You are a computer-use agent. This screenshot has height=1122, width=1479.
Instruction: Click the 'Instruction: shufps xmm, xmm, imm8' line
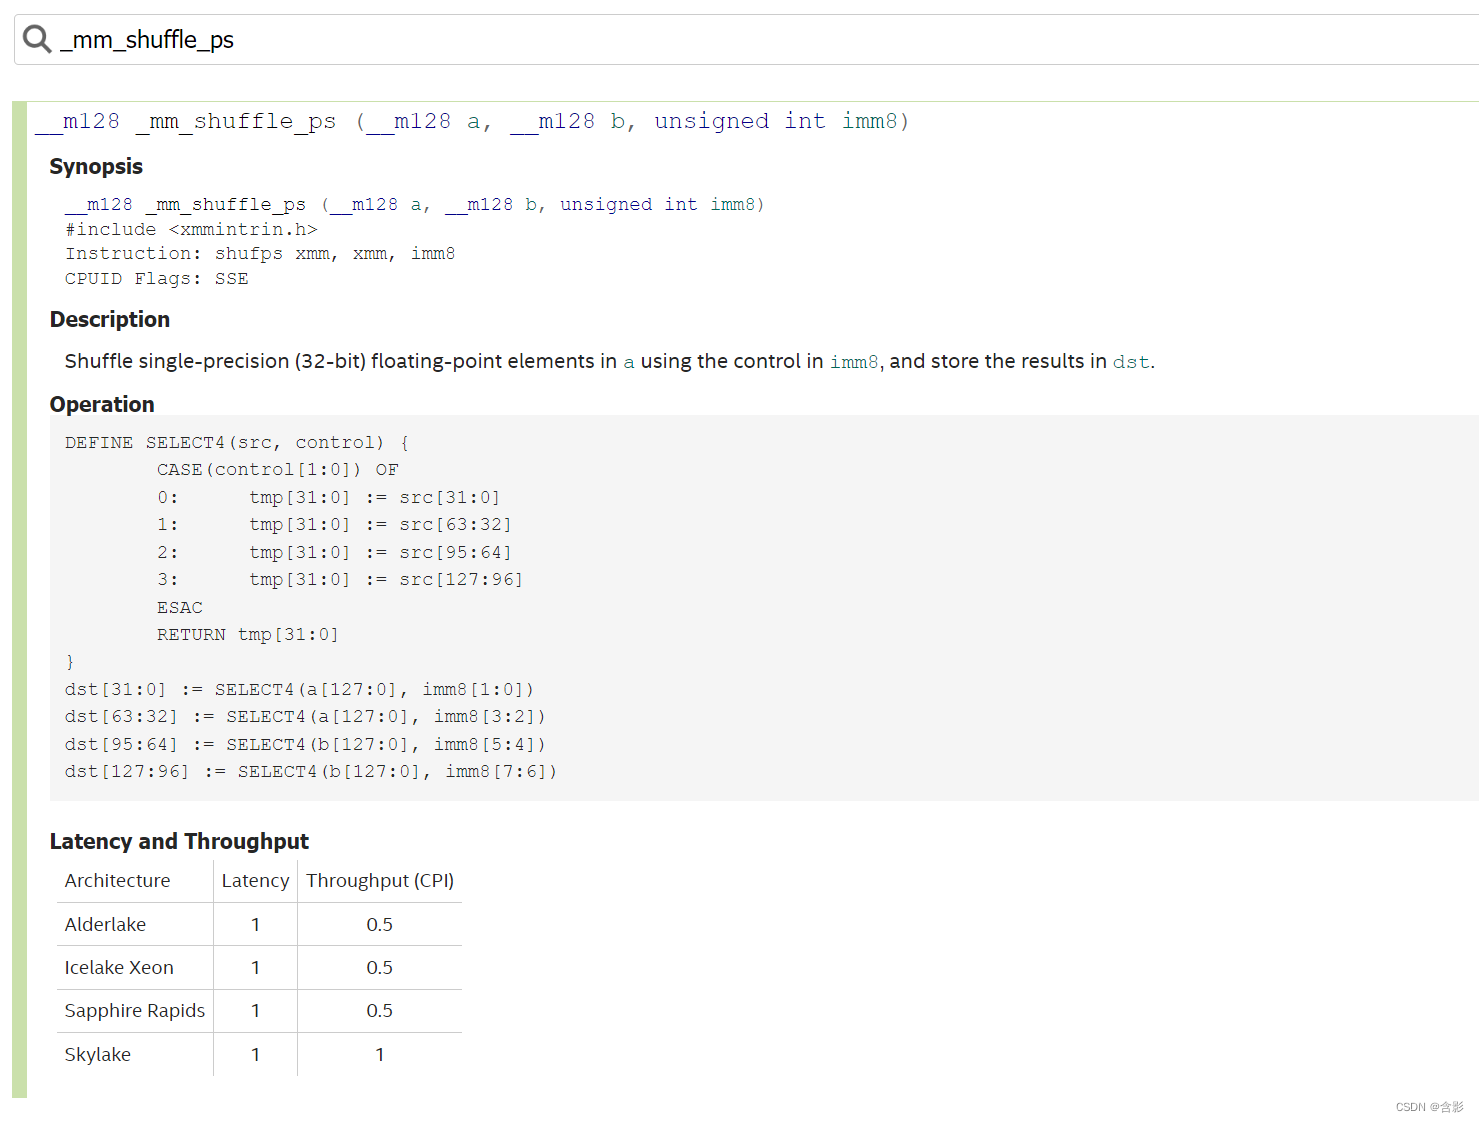pyautogui.click(x=260, y=254)
